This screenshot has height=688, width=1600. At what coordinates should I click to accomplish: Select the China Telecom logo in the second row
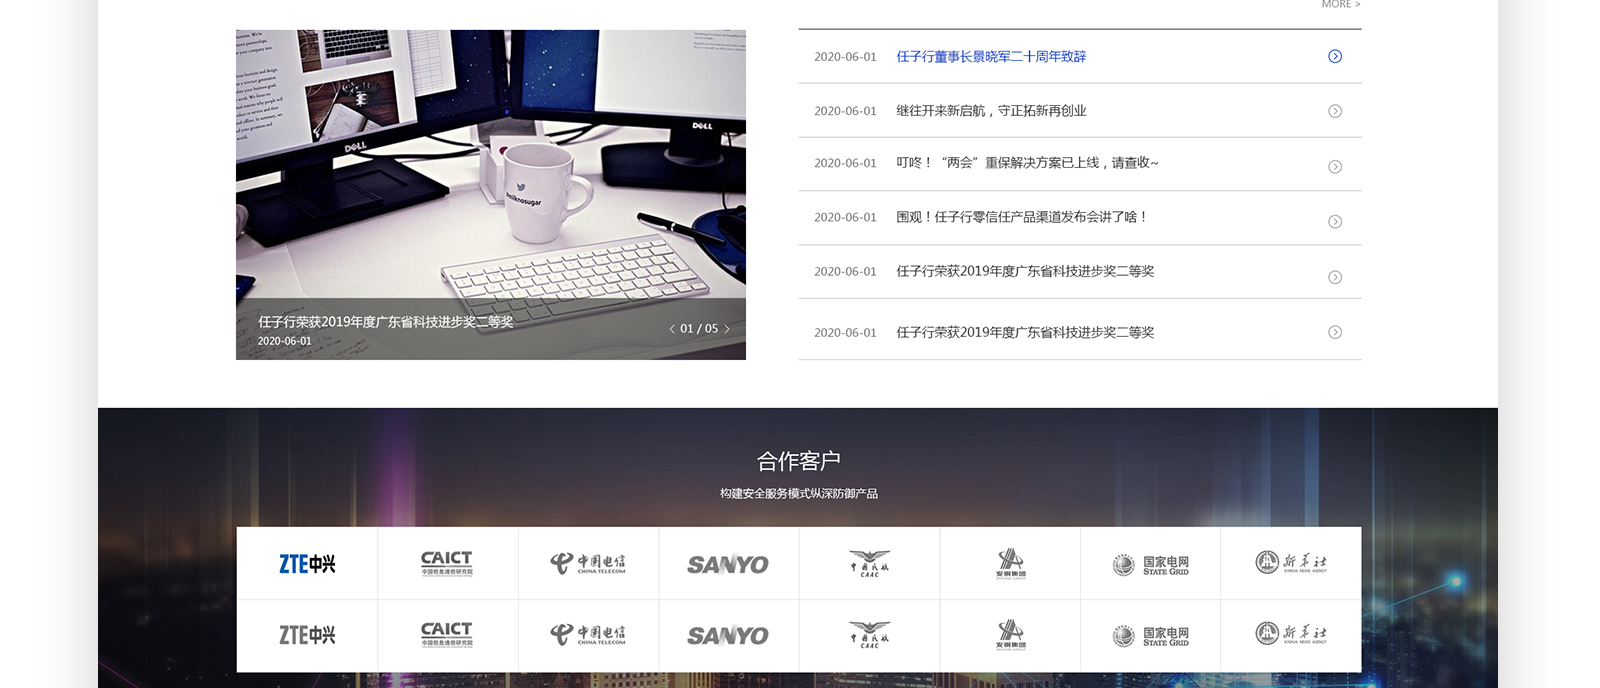point(588,635)
